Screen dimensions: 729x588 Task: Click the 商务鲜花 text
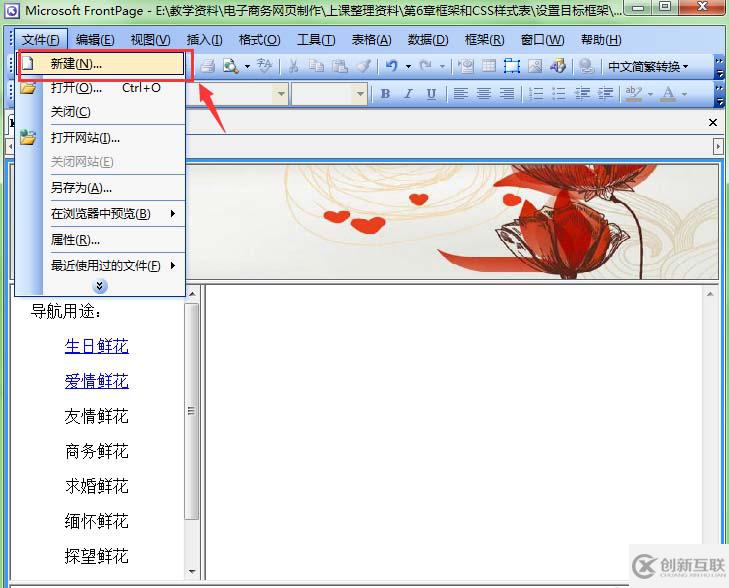coord(97,451)
